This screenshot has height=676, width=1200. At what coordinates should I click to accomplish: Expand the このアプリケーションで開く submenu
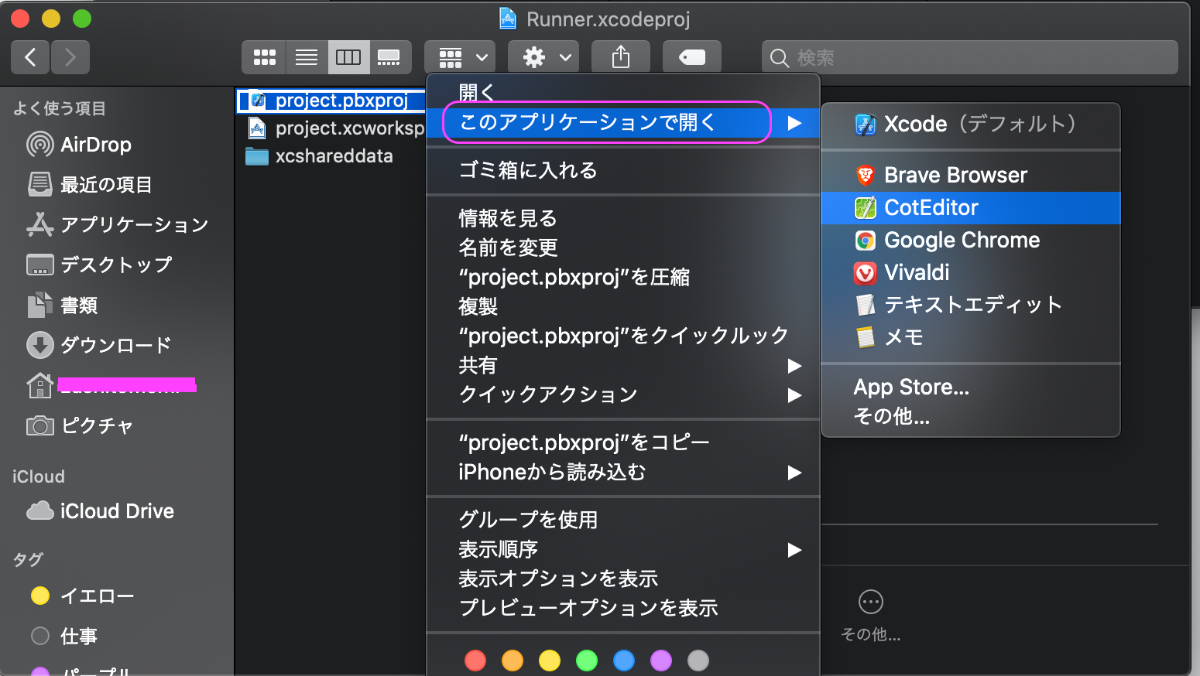[623, 123]
